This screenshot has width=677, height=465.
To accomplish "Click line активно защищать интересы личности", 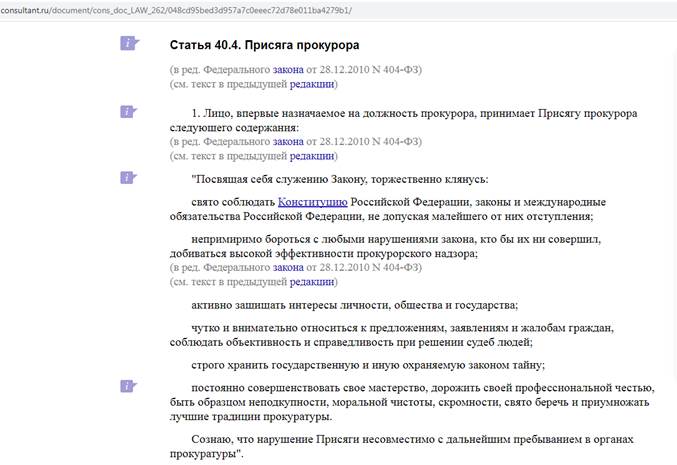I will [354, 305].
